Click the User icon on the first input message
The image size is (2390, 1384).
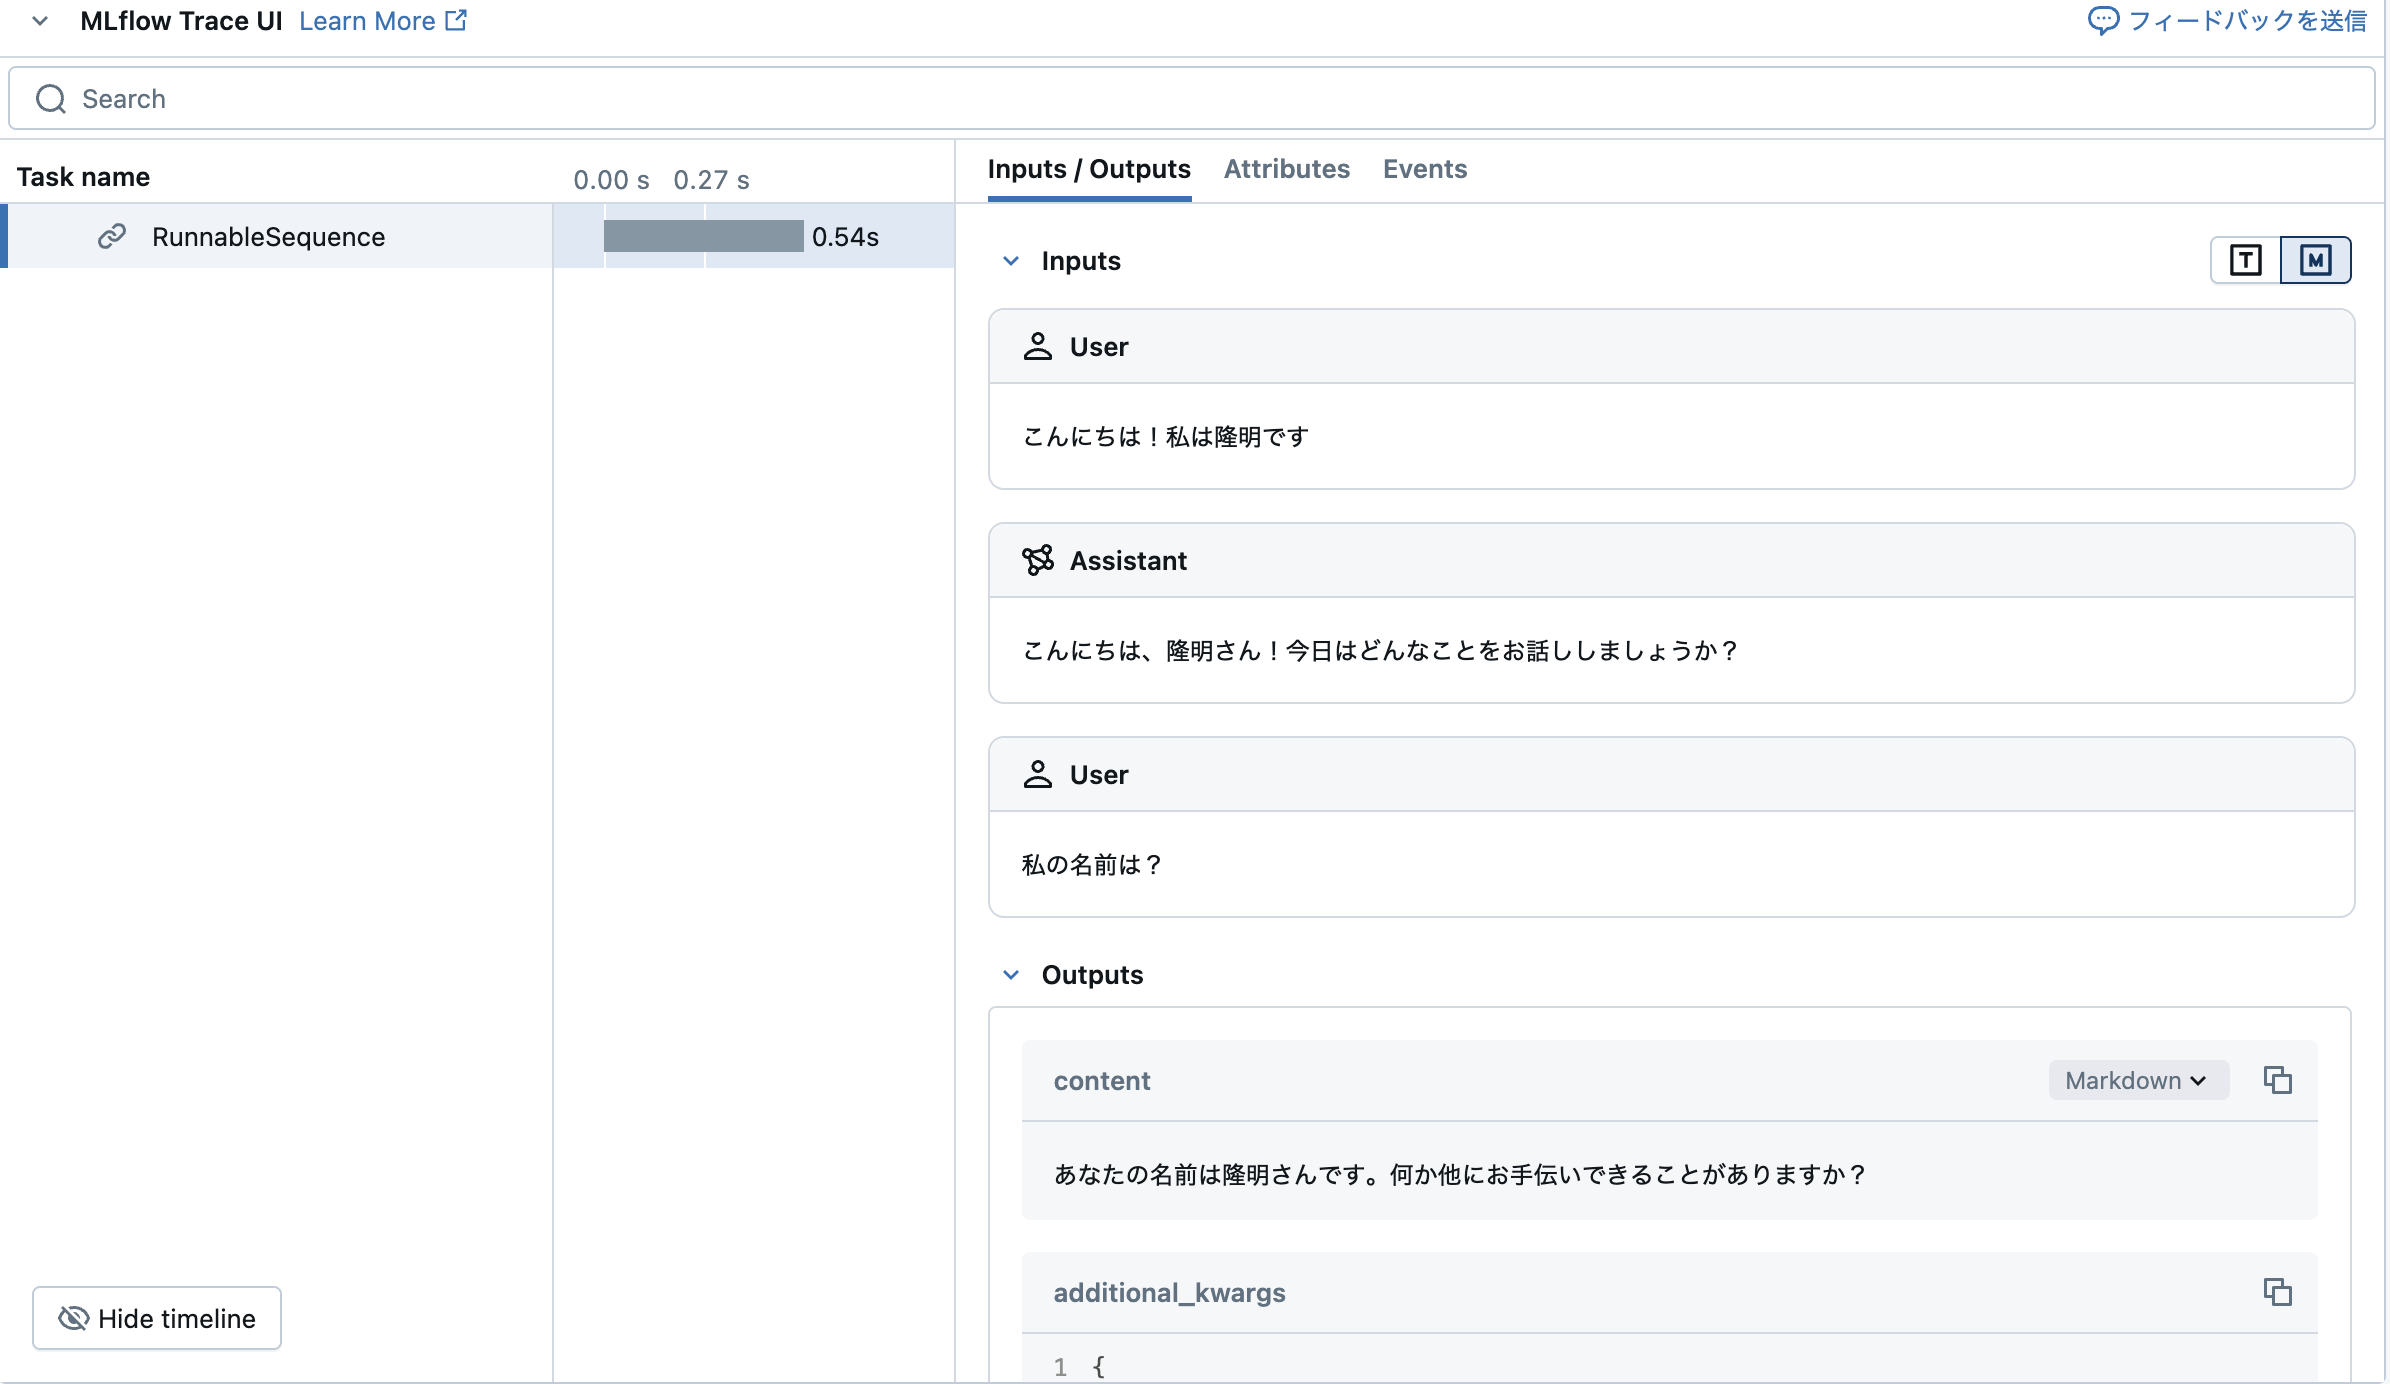pyautogui.click(x=1039, y=346)
